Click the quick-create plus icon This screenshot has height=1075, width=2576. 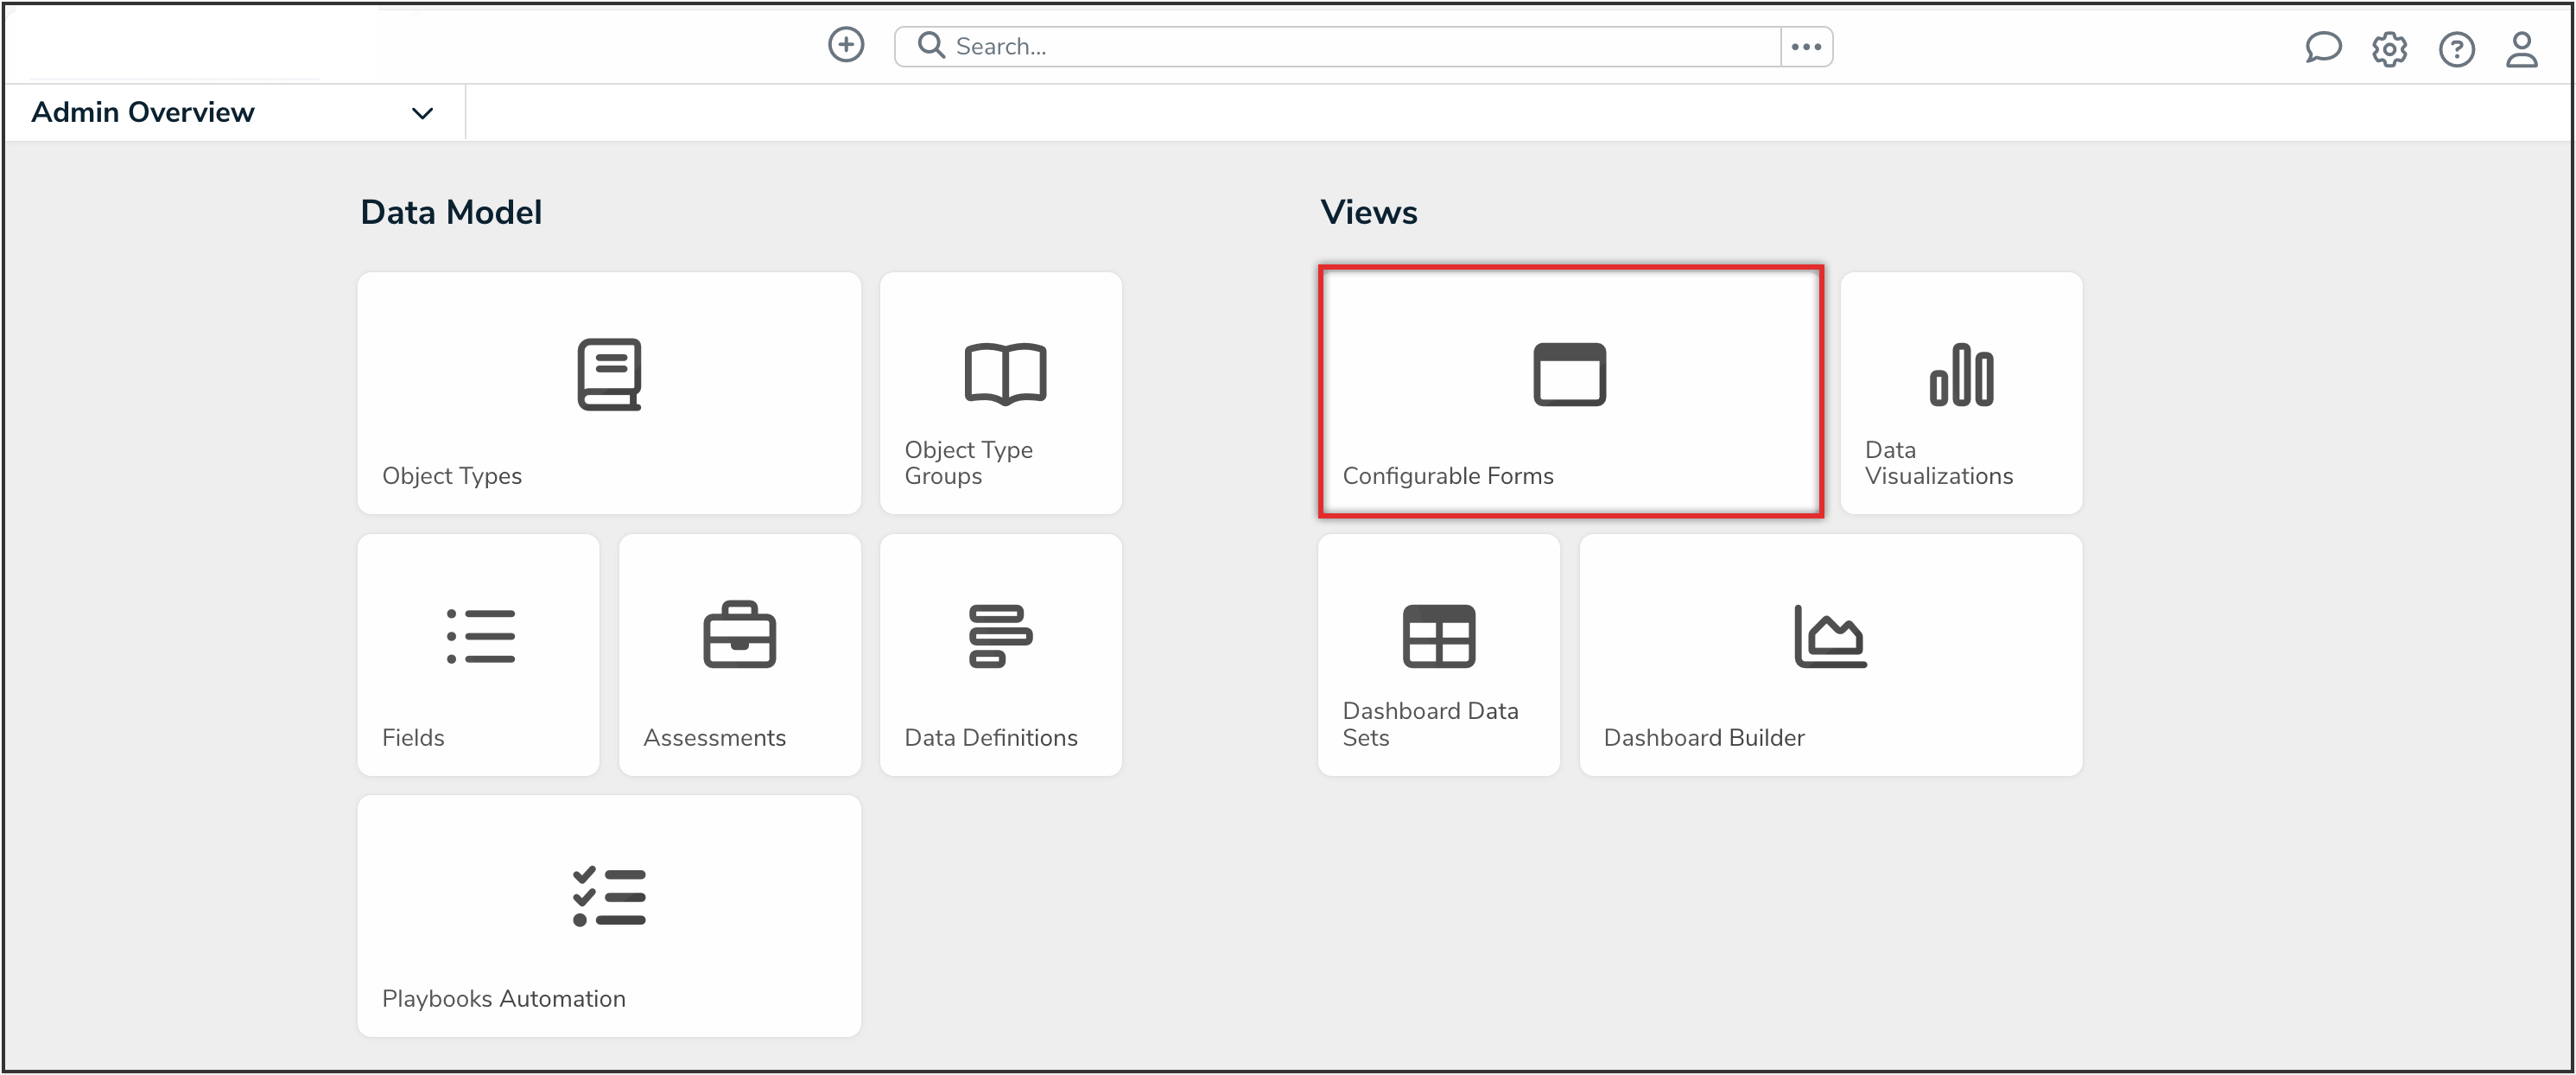[x=846, y=45]
